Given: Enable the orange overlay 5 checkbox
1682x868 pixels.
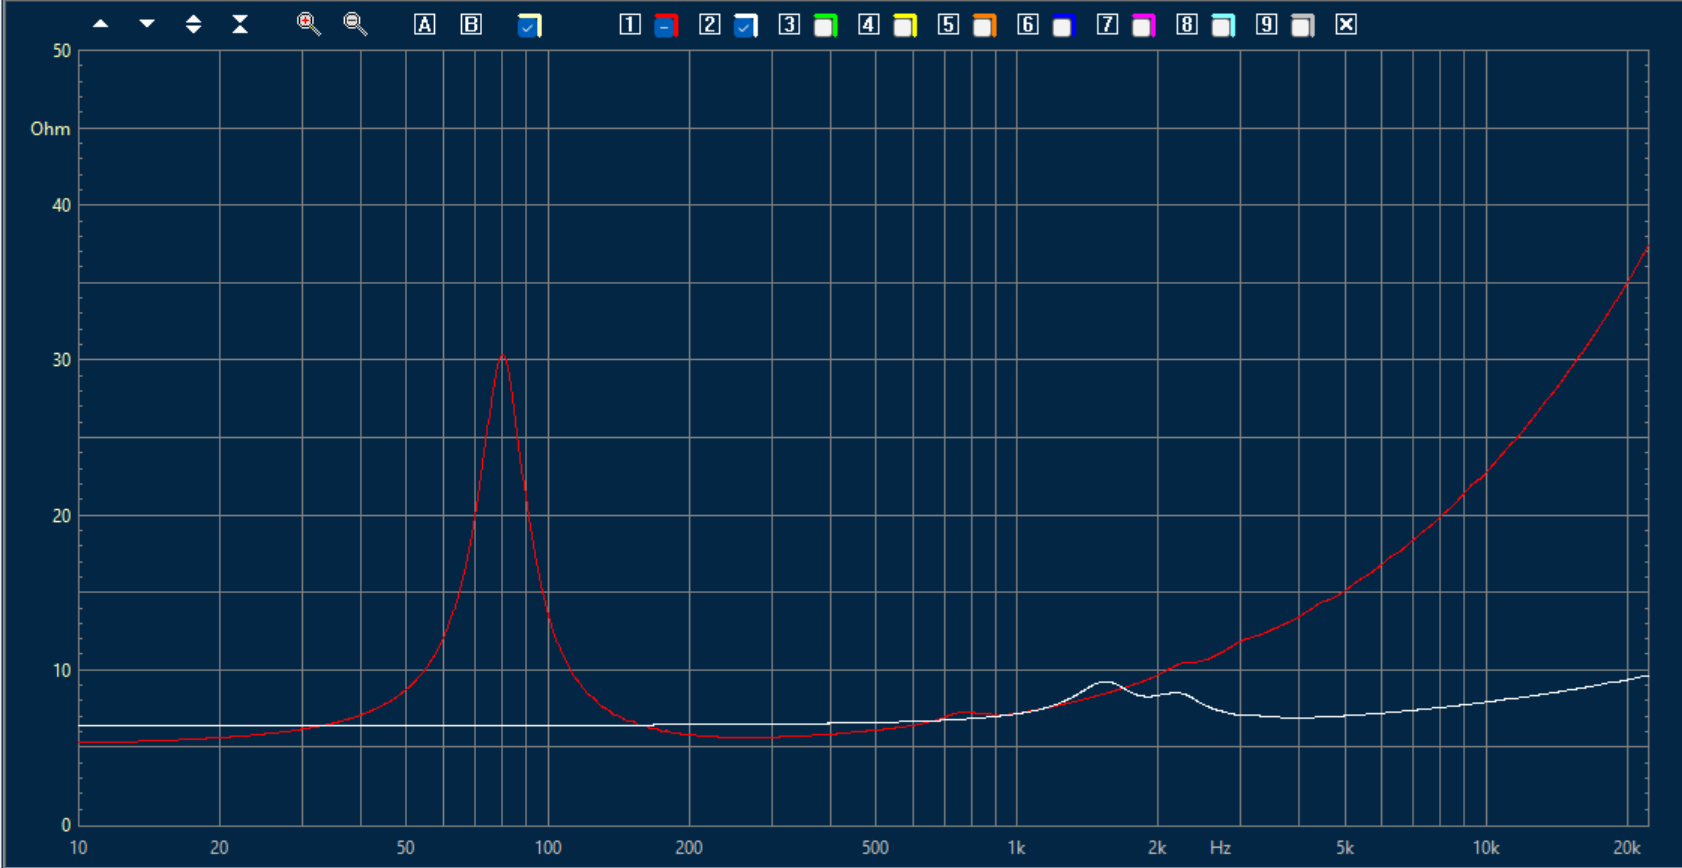Looking at the screenshot, I should tap(984, 26).
